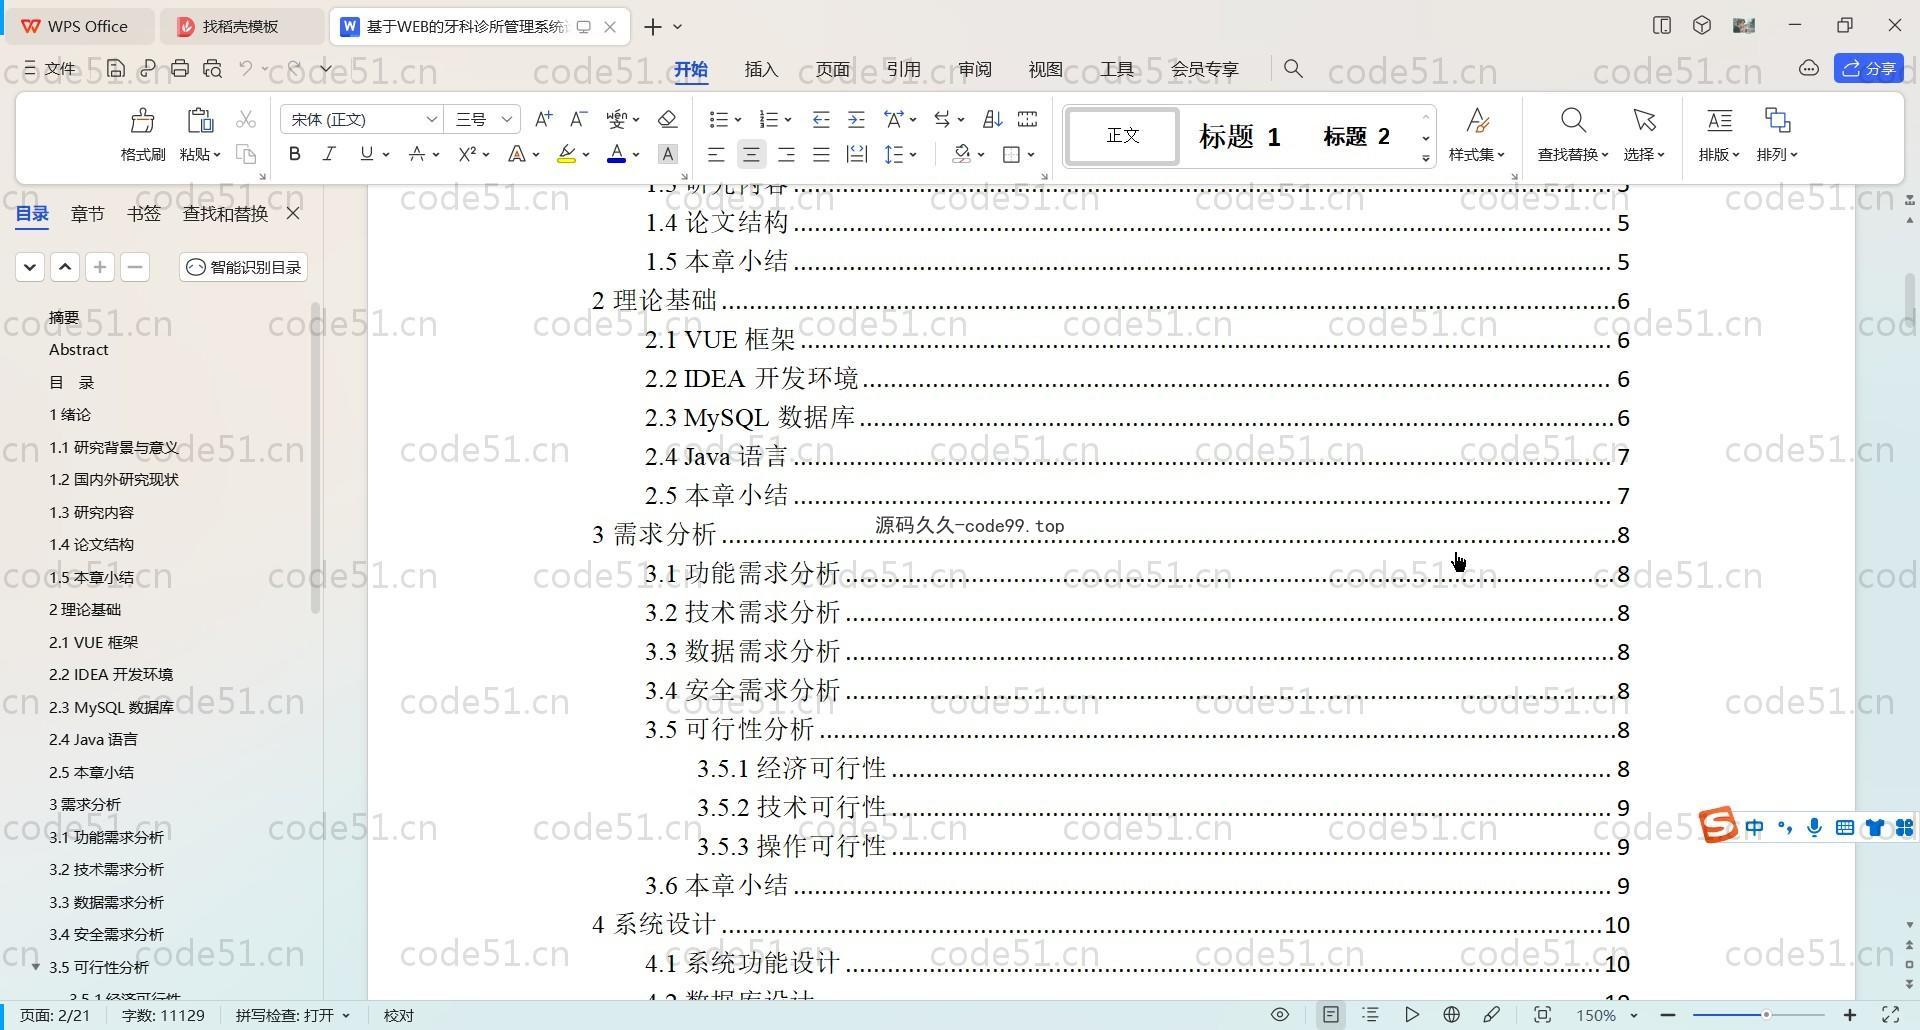Apply 标题 1 style
Image resolution: width=1920 pixels, height=1030 pixels.
pos(1240,136)
